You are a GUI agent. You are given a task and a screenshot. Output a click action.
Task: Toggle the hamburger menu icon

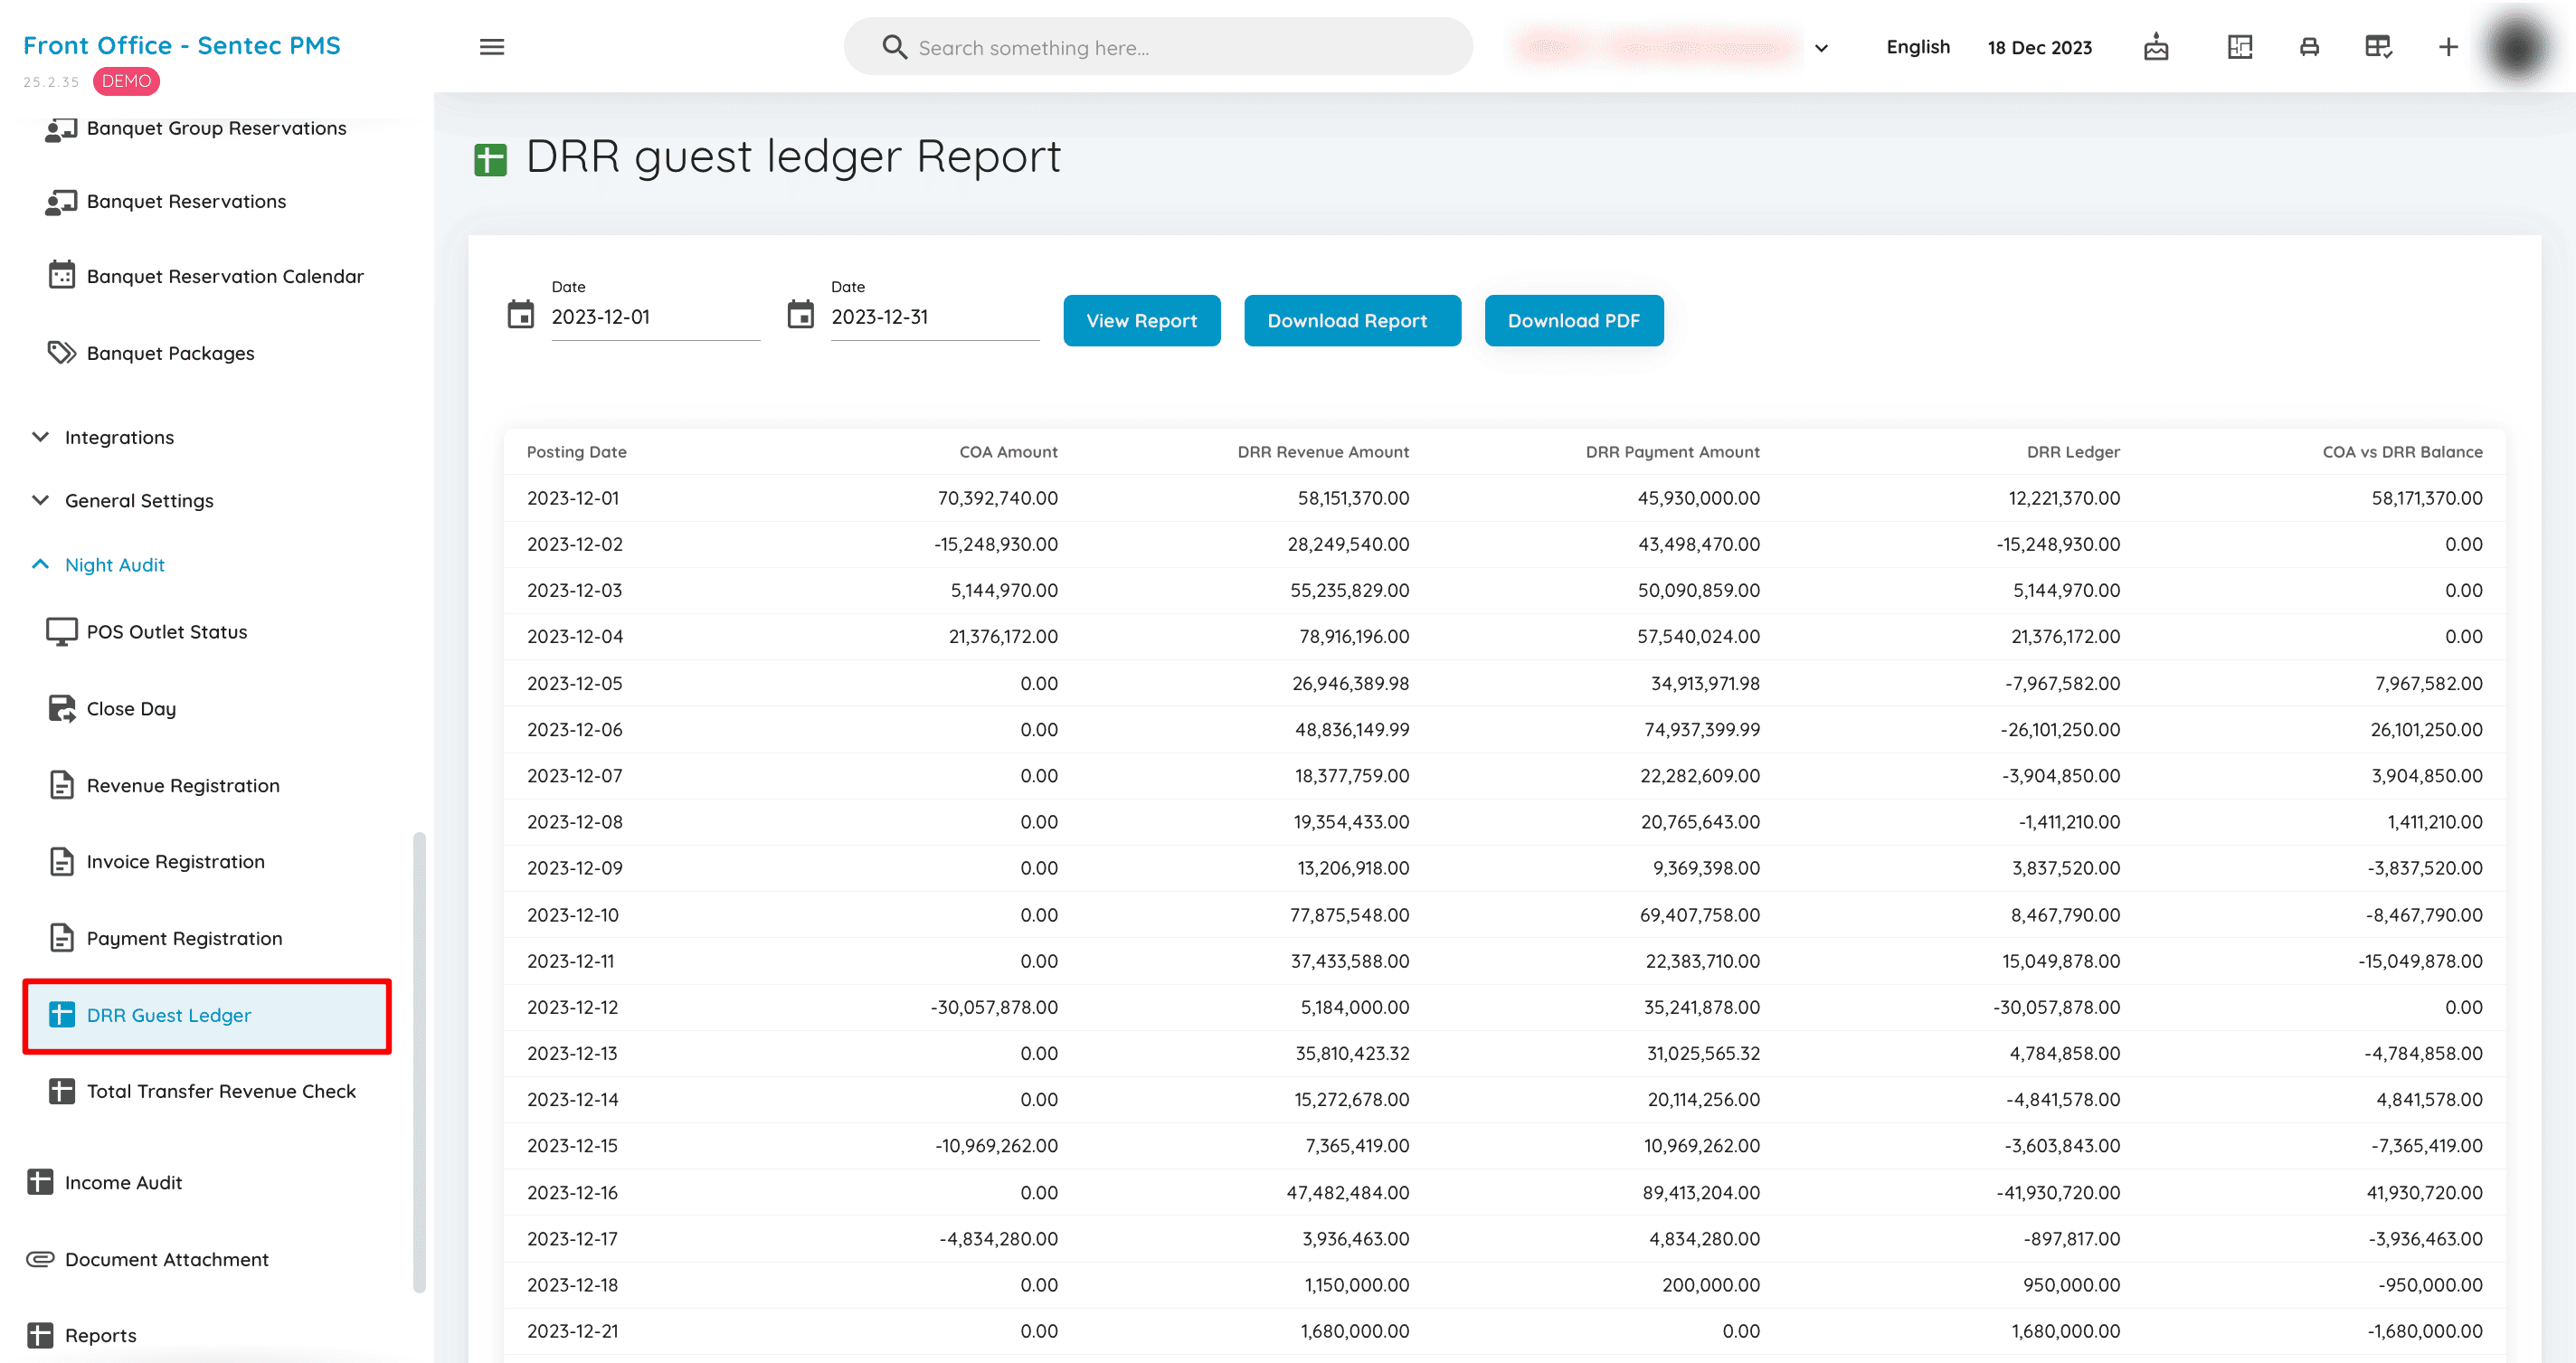(x=491, y=47)
